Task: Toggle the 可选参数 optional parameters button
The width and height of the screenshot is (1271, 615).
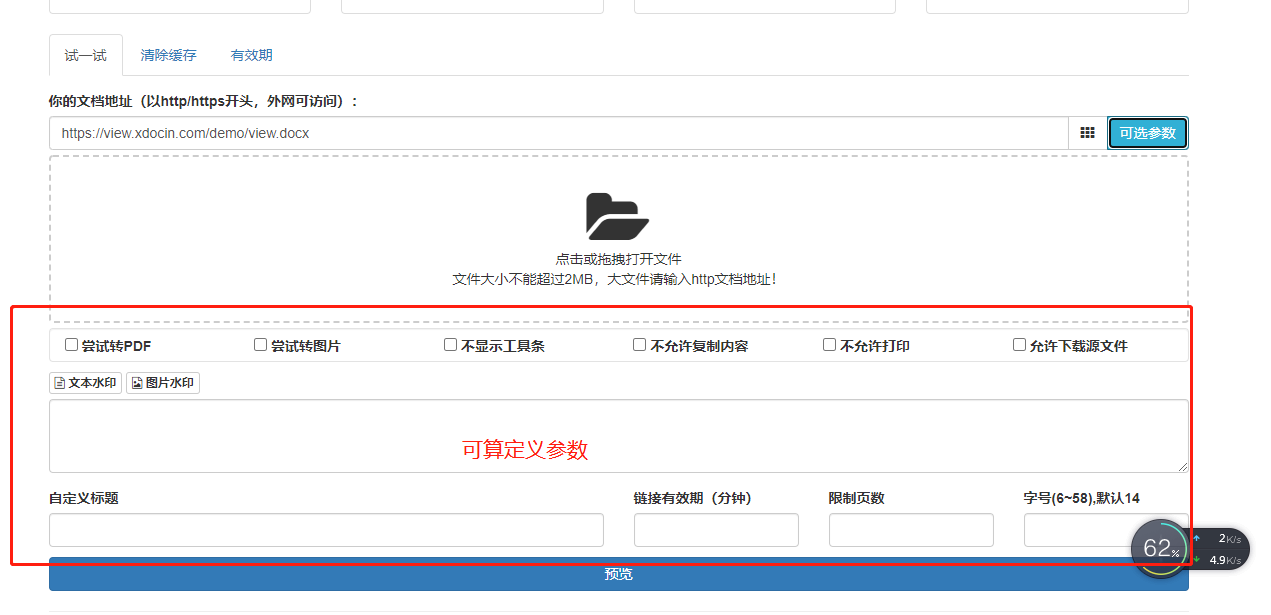Action: click(x=1147, y=133)
